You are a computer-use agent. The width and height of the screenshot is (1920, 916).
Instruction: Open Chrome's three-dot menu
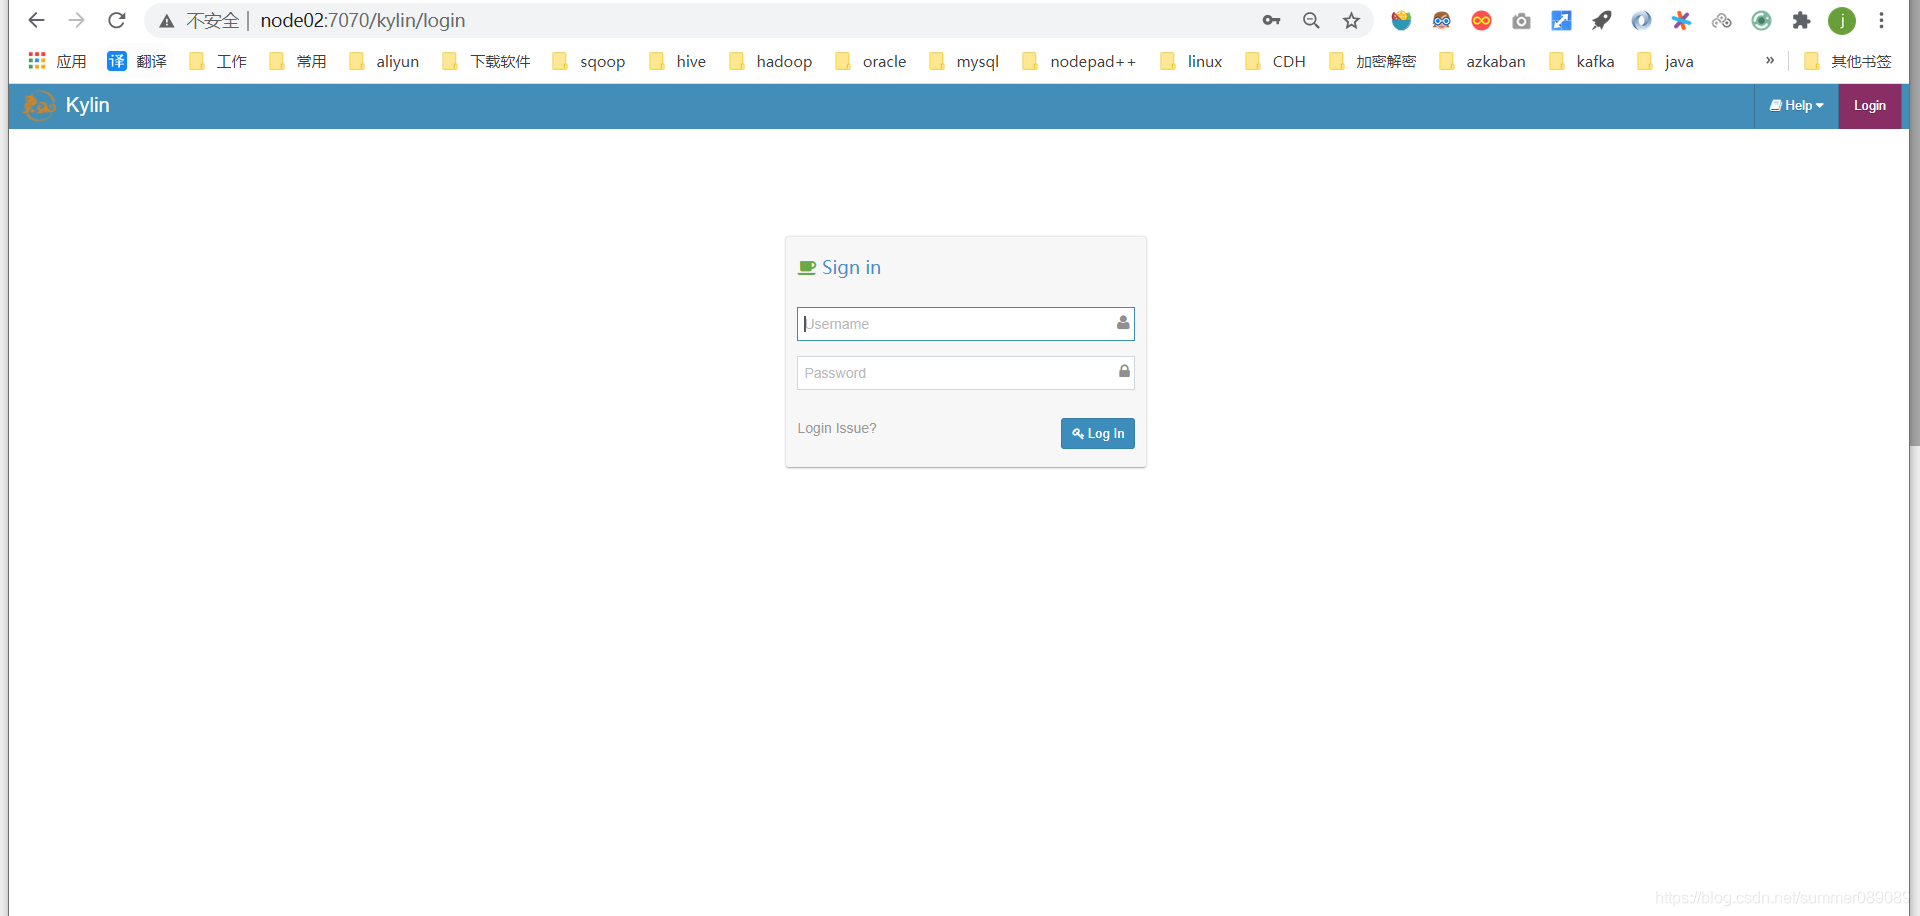[1881, 20]
